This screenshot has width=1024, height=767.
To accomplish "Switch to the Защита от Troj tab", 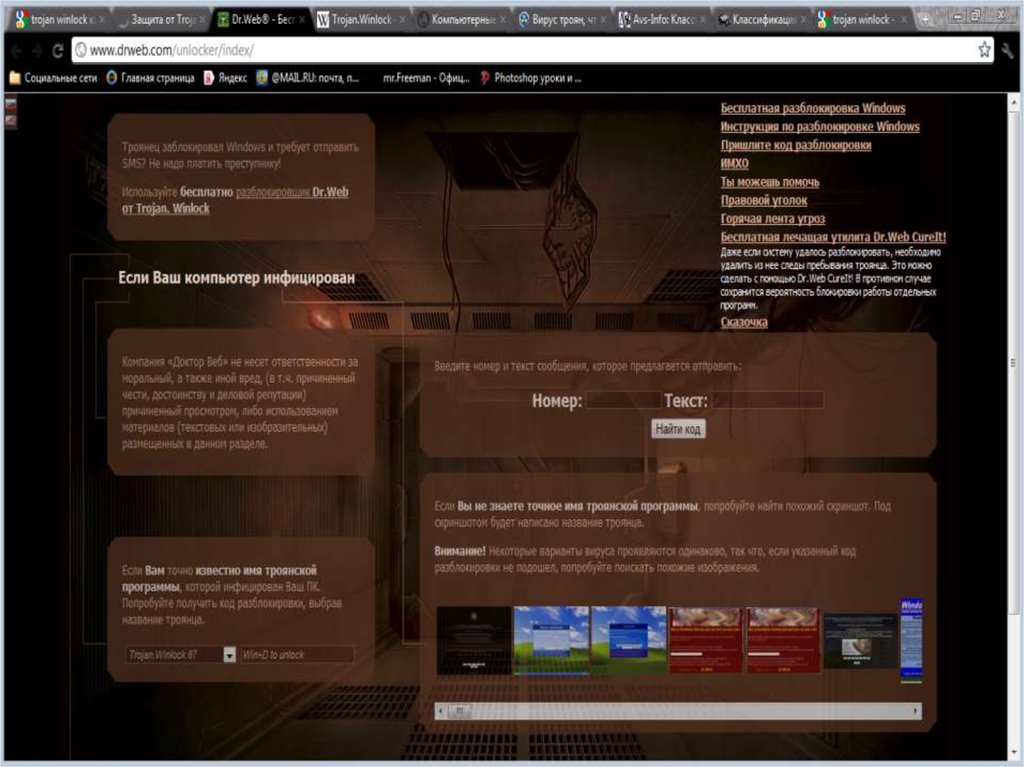I will 163,20.
